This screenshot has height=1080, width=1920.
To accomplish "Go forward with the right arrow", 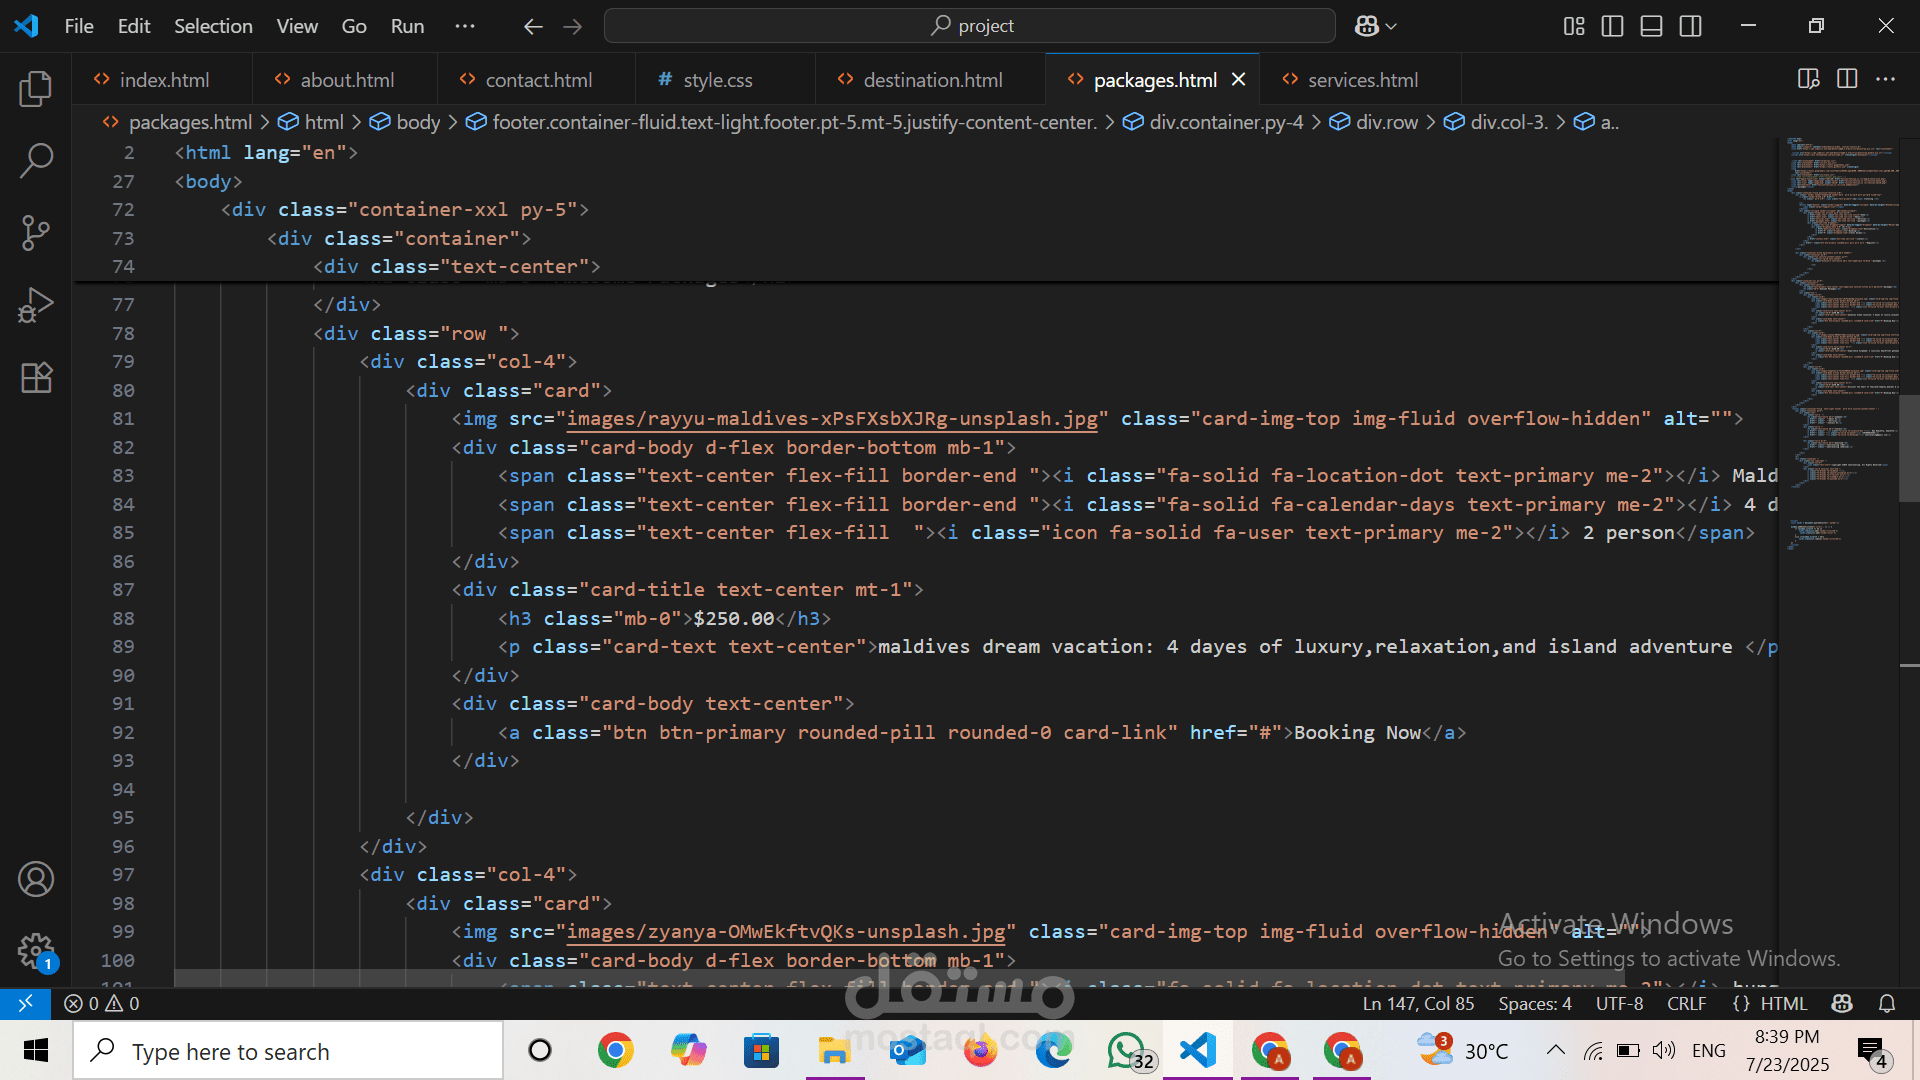I will point(573,26).
